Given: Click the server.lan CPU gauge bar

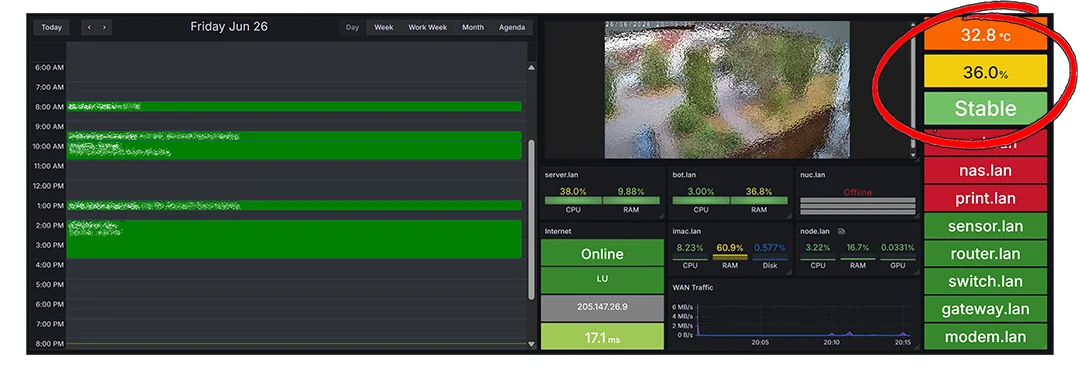Looking at the screenshot, I should click(573, 201).
